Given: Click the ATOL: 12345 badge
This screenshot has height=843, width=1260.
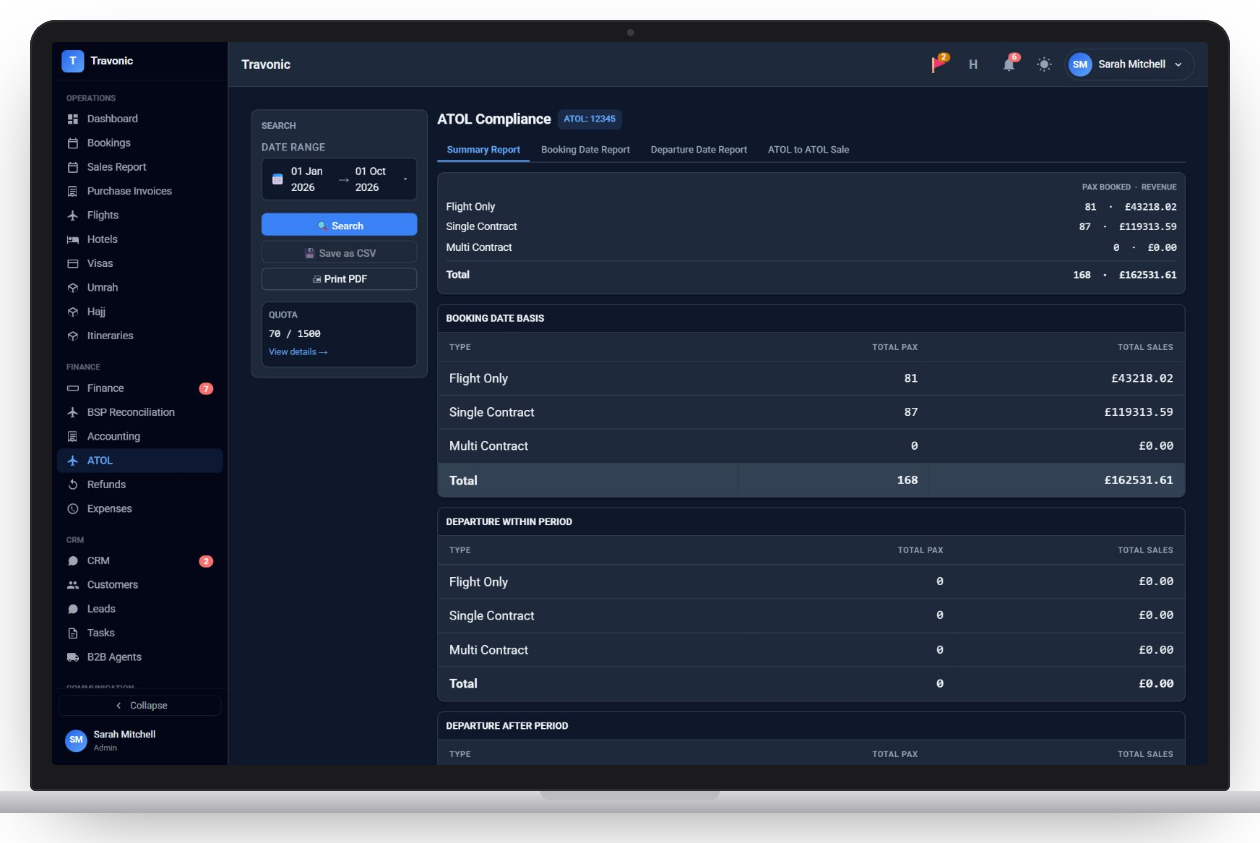Looking at the screenshot, I should tap(590, 119).
